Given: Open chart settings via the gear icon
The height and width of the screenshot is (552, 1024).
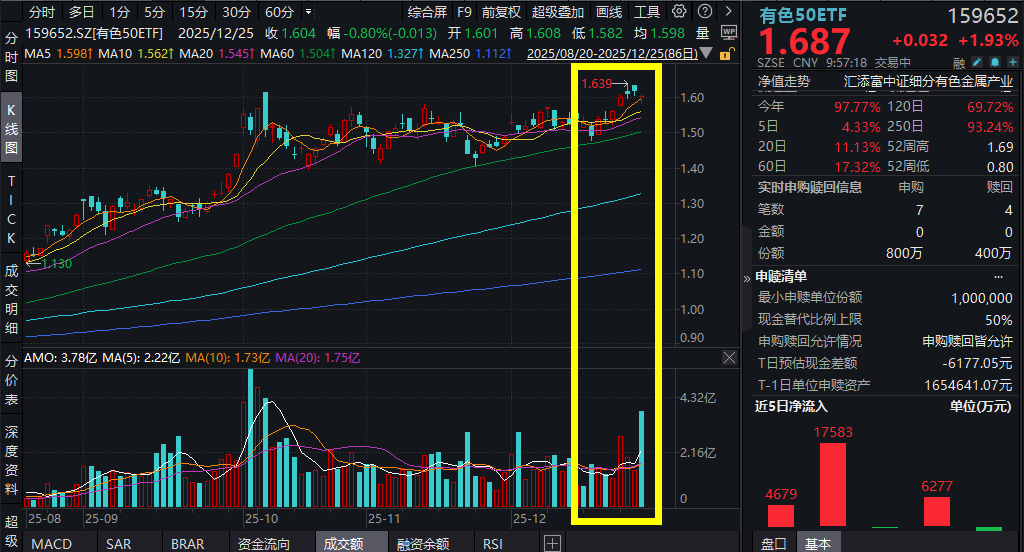Looking at the screenshot, I should tap(679, 13).
